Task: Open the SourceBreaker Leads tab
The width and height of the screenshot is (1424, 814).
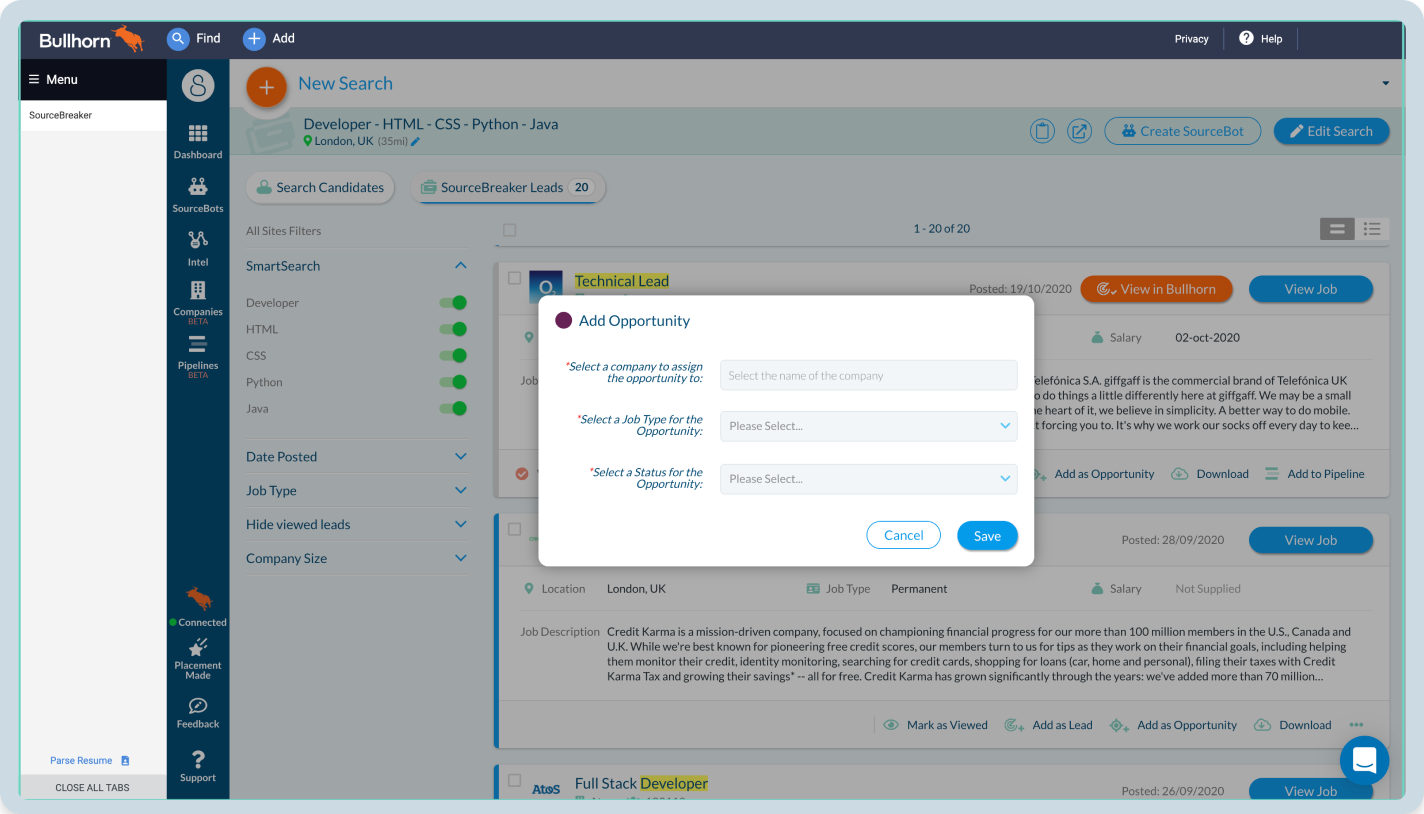Action: coord(507,187)
